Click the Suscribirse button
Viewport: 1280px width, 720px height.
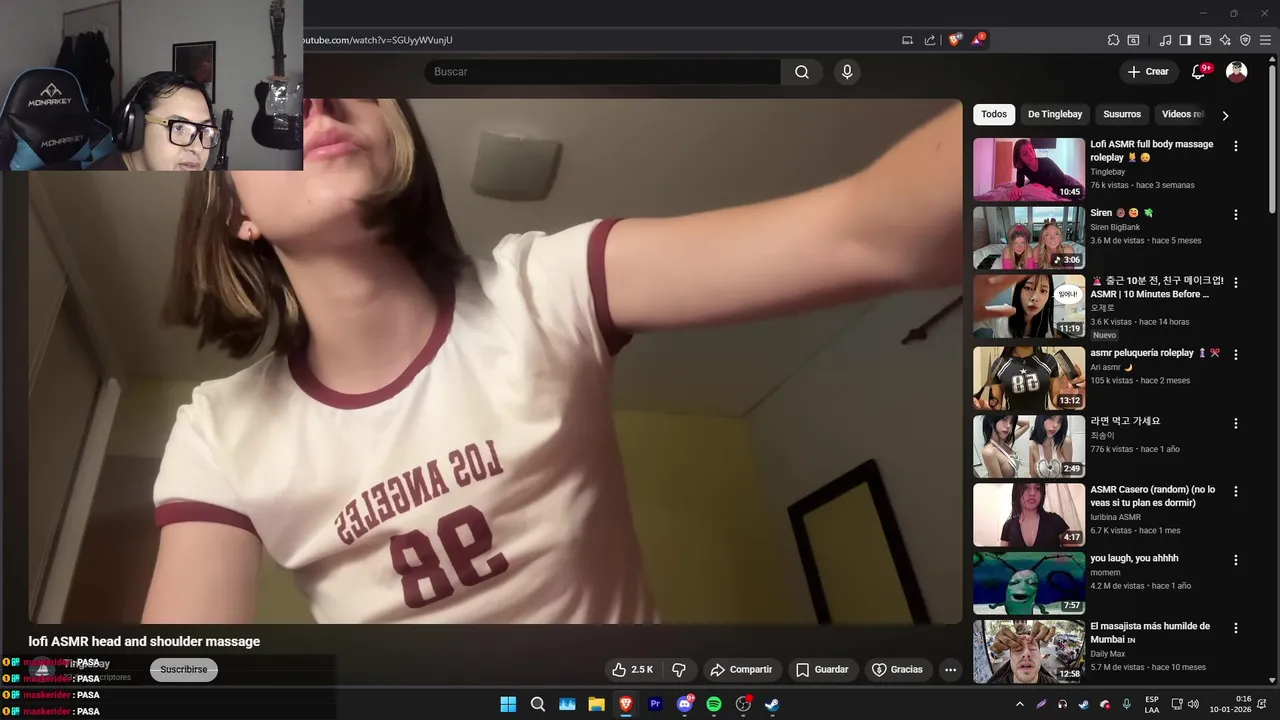pyautogui.click(x=184, y=670)
